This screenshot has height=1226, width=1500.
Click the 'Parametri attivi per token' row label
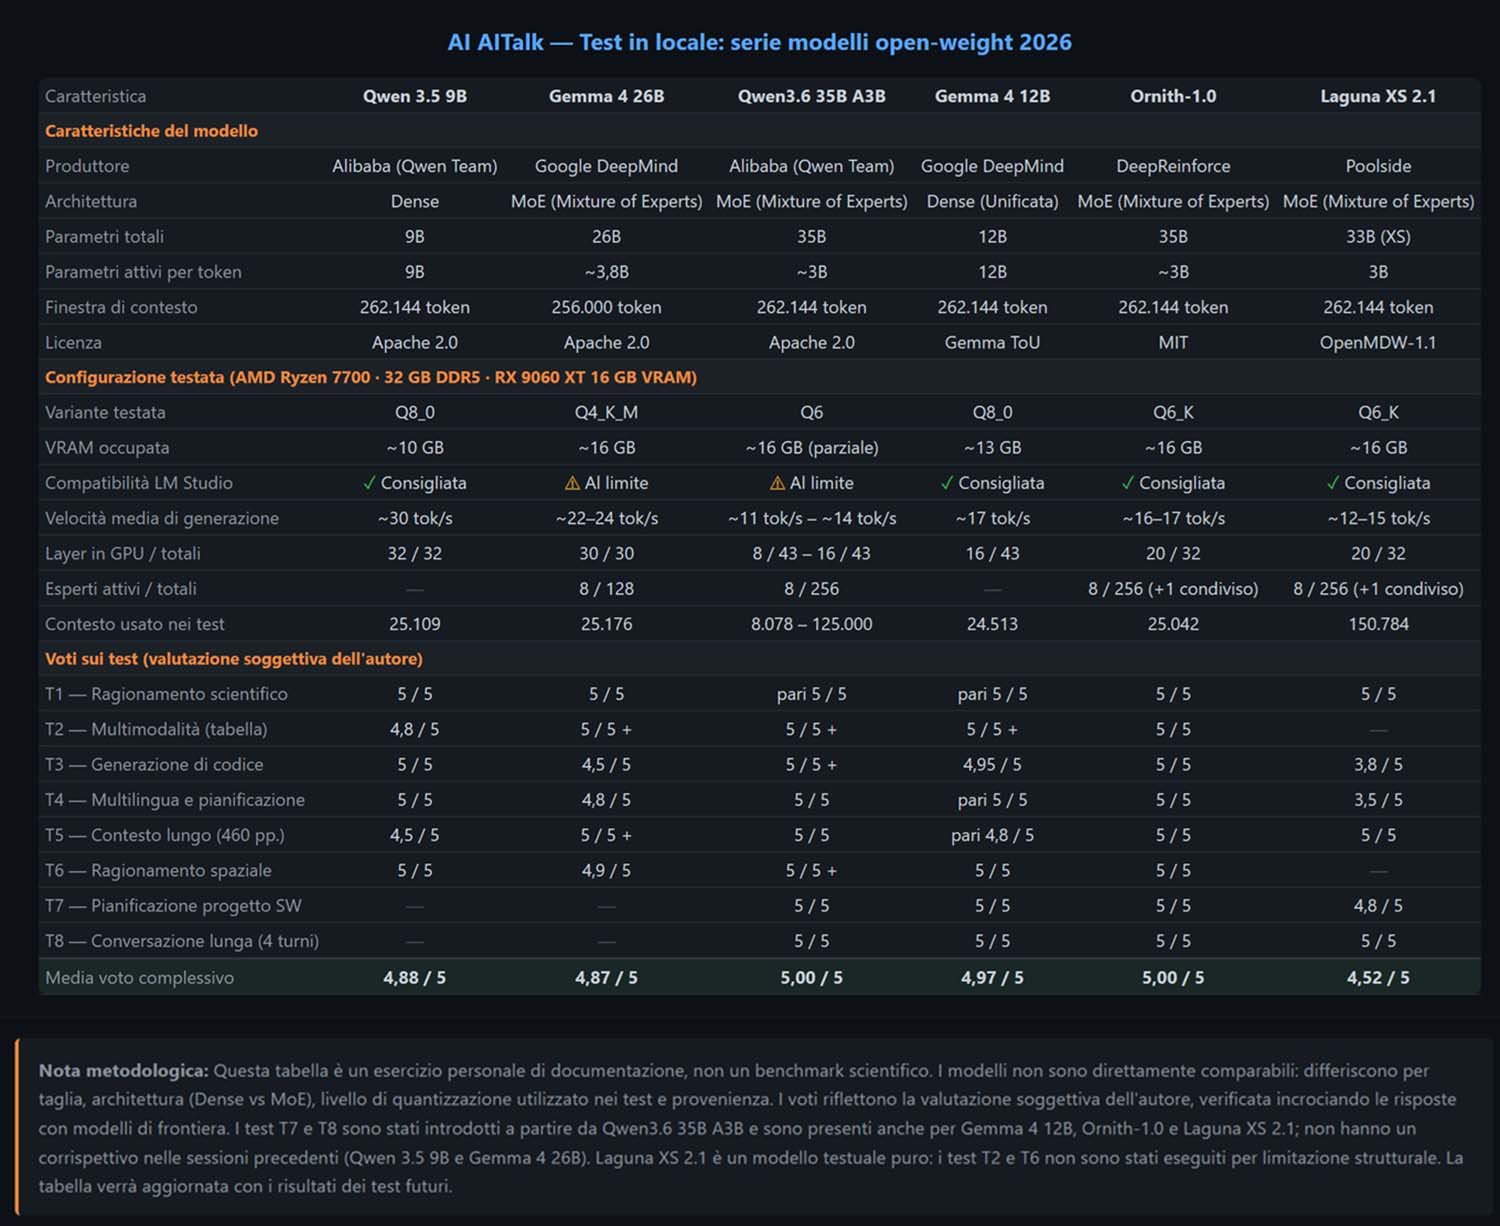pyautogui.click(x=143, y=272)
